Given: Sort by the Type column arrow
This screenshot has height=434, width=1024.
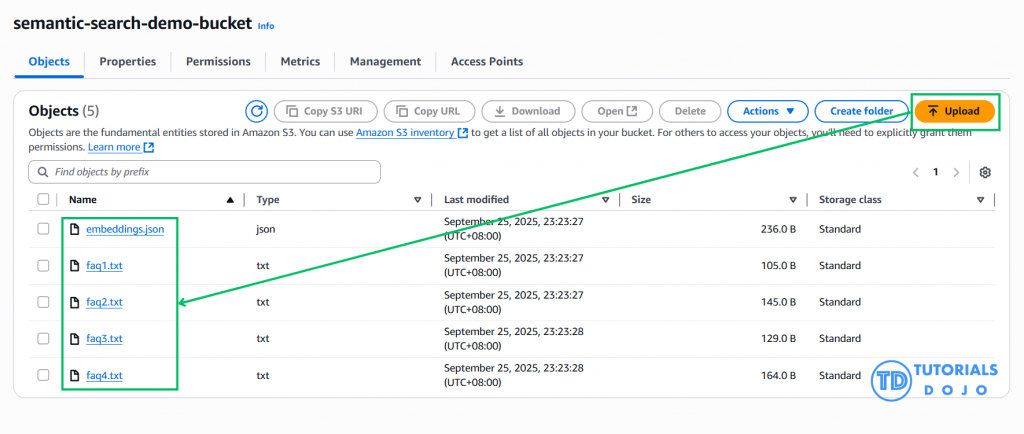Looking at the screenshot, I should click(418, 200).
